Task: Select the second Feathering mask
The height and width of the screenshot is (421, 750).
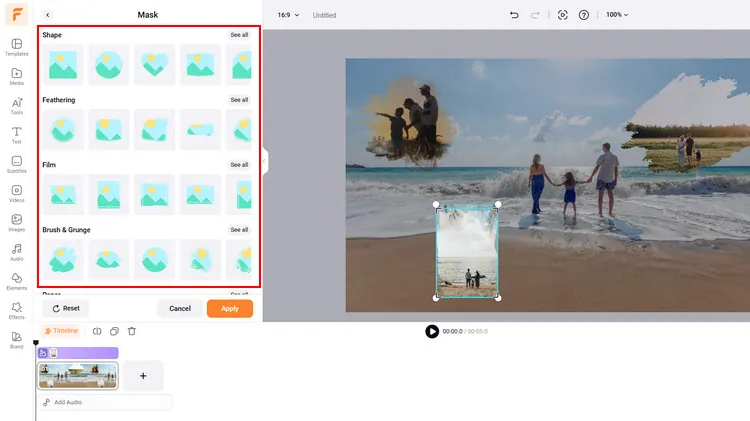Action: pyautogui.click(x=109, y=130)
